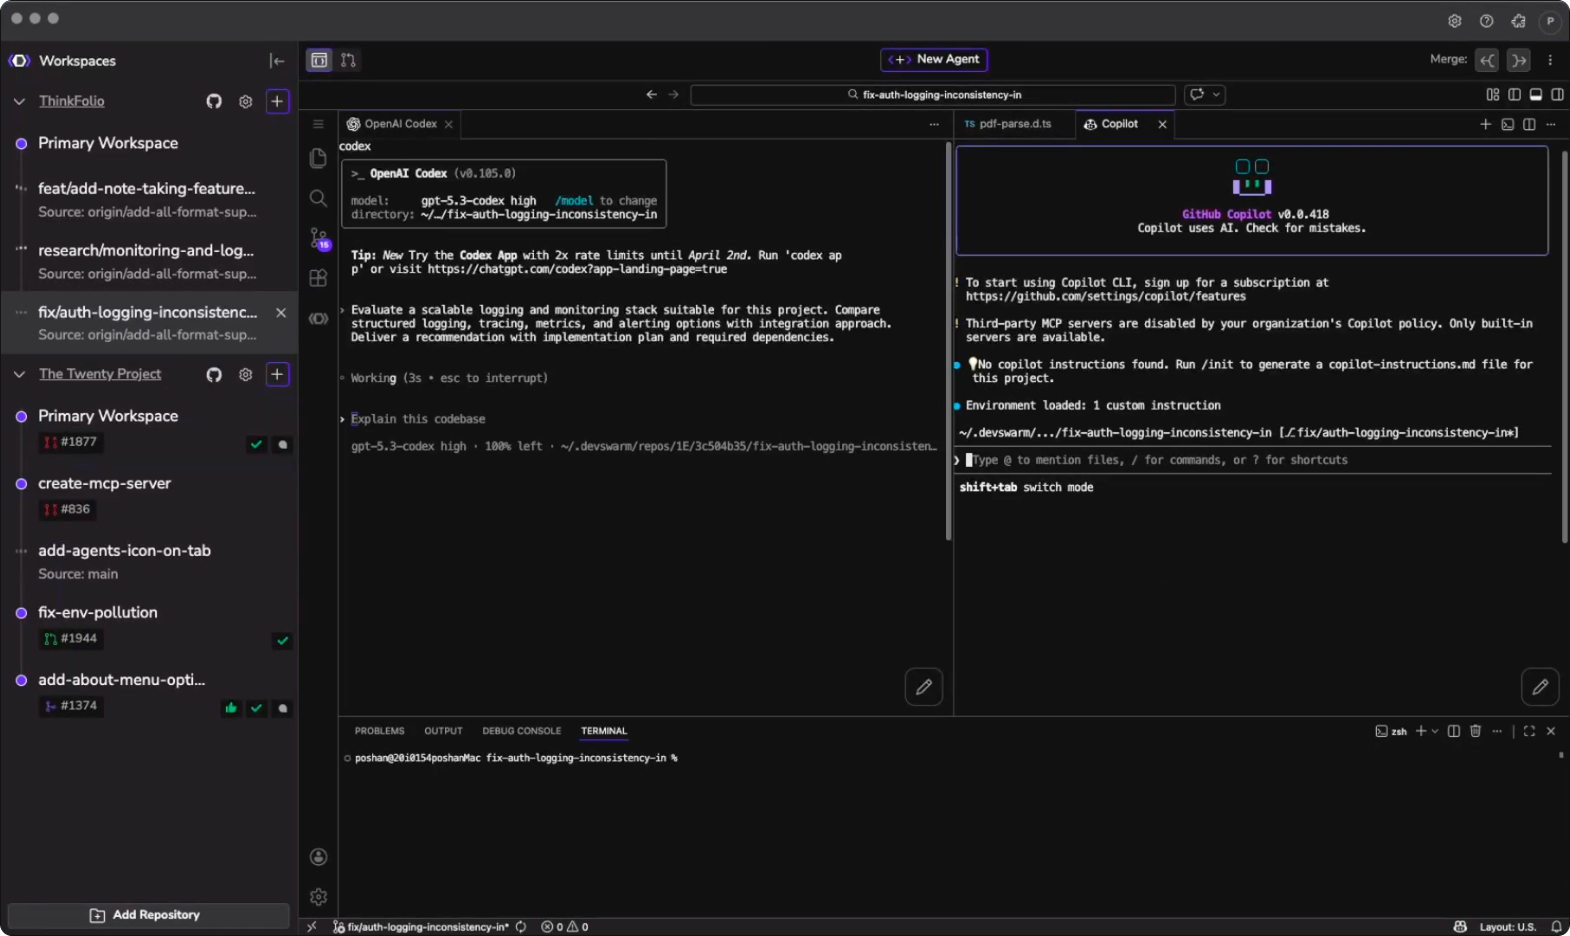Open the Search view in activity bar
The image size is (1570, 936).
coord(318,198)
